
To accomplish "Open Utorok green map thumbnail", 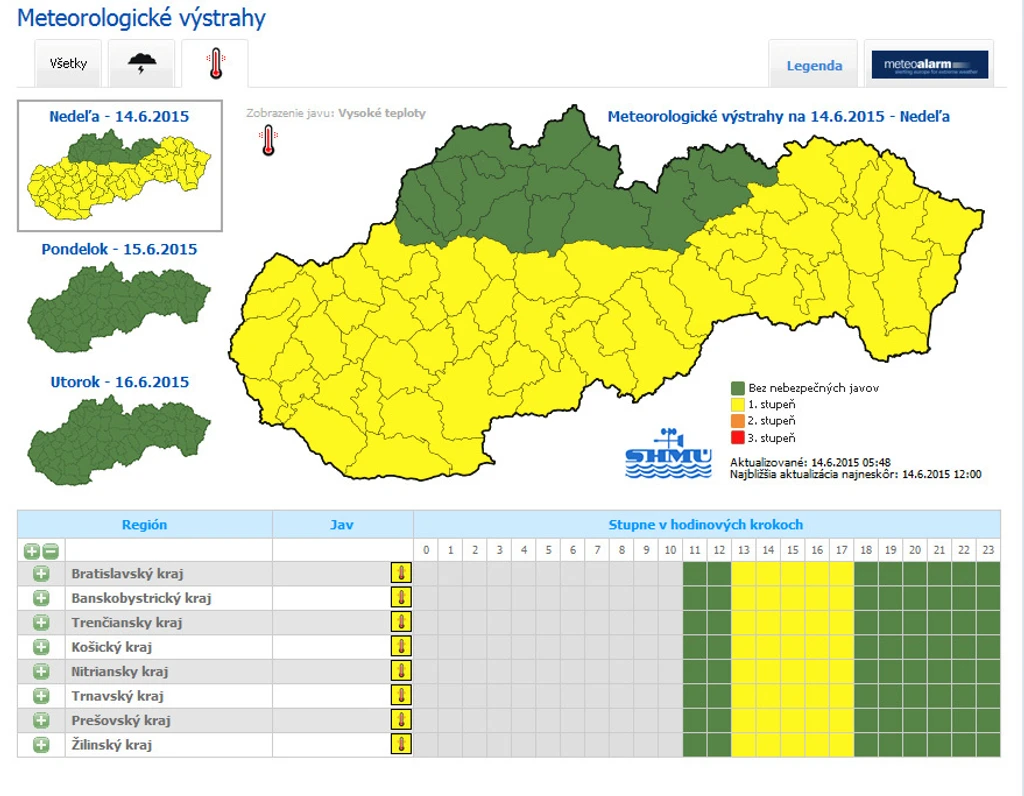I will pos(120,441).
